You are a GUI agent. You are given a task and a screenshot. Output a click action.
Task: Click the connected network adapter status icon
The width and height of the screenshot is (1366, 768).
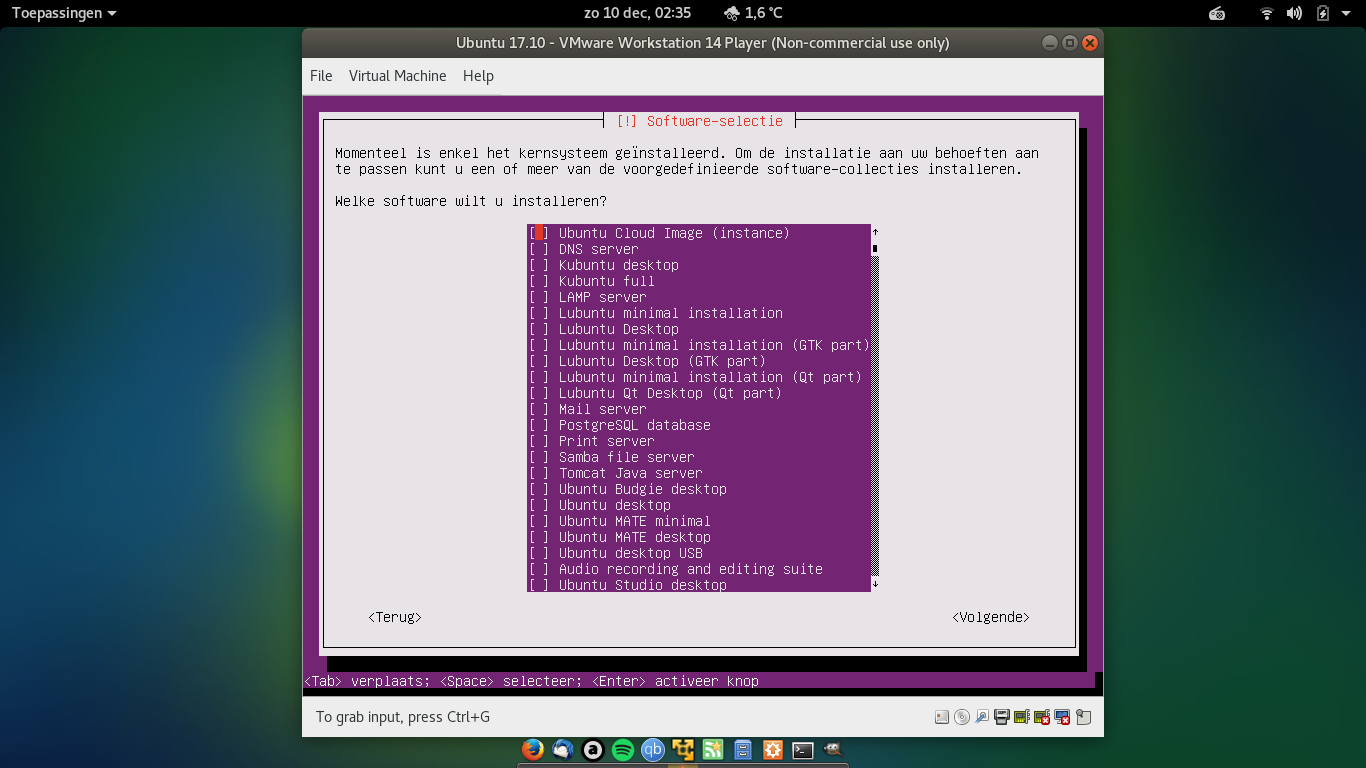click(x=1022, y=717)
